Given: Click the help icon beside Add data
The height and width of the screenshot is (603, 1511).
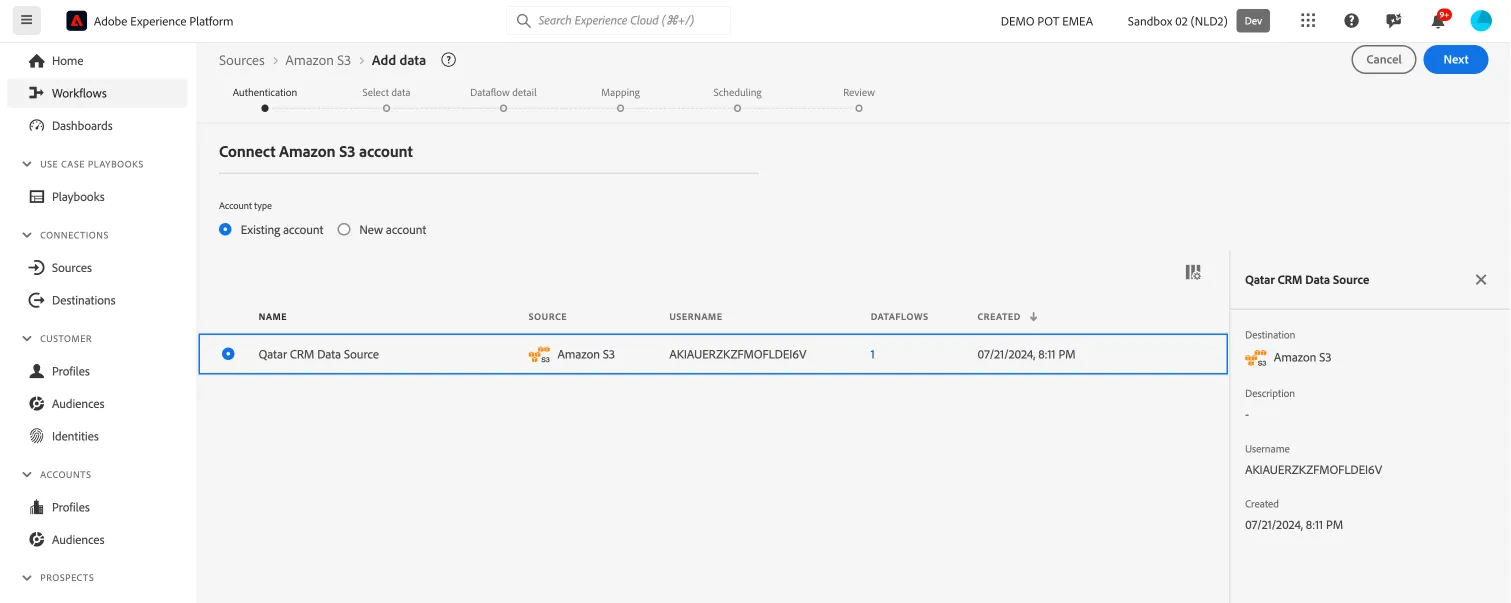Looking at the screenshot, I should click(x=449, y=60).
